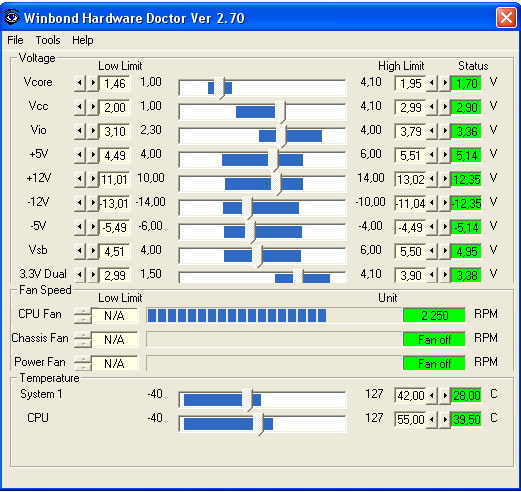Decrease Vio high limit with left arrow
This screenshot has height=492, width=521.
432,131
